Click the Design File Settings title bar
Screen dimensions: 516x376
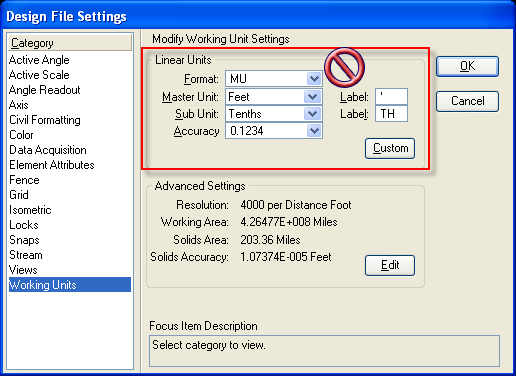[258, 16]
